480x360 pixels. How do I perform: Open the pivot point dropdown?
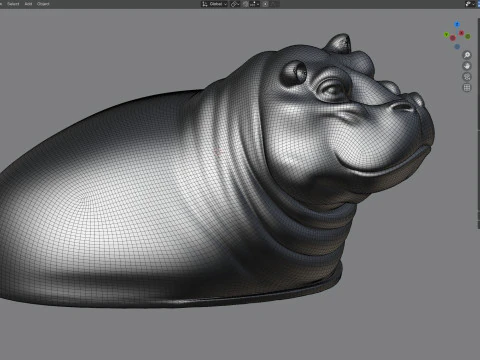point(235,4)
